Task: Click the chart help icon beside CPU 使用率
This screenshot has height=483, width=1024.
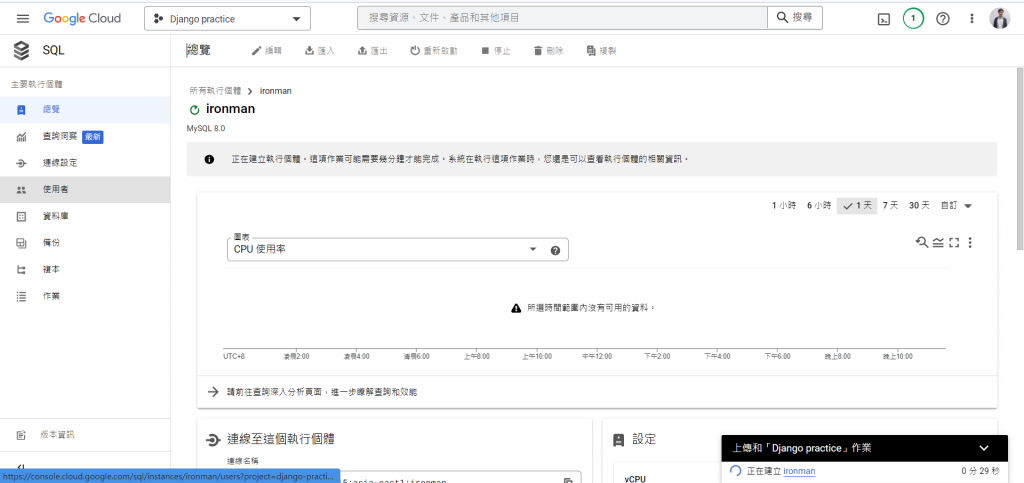Action: pos(555,250)
